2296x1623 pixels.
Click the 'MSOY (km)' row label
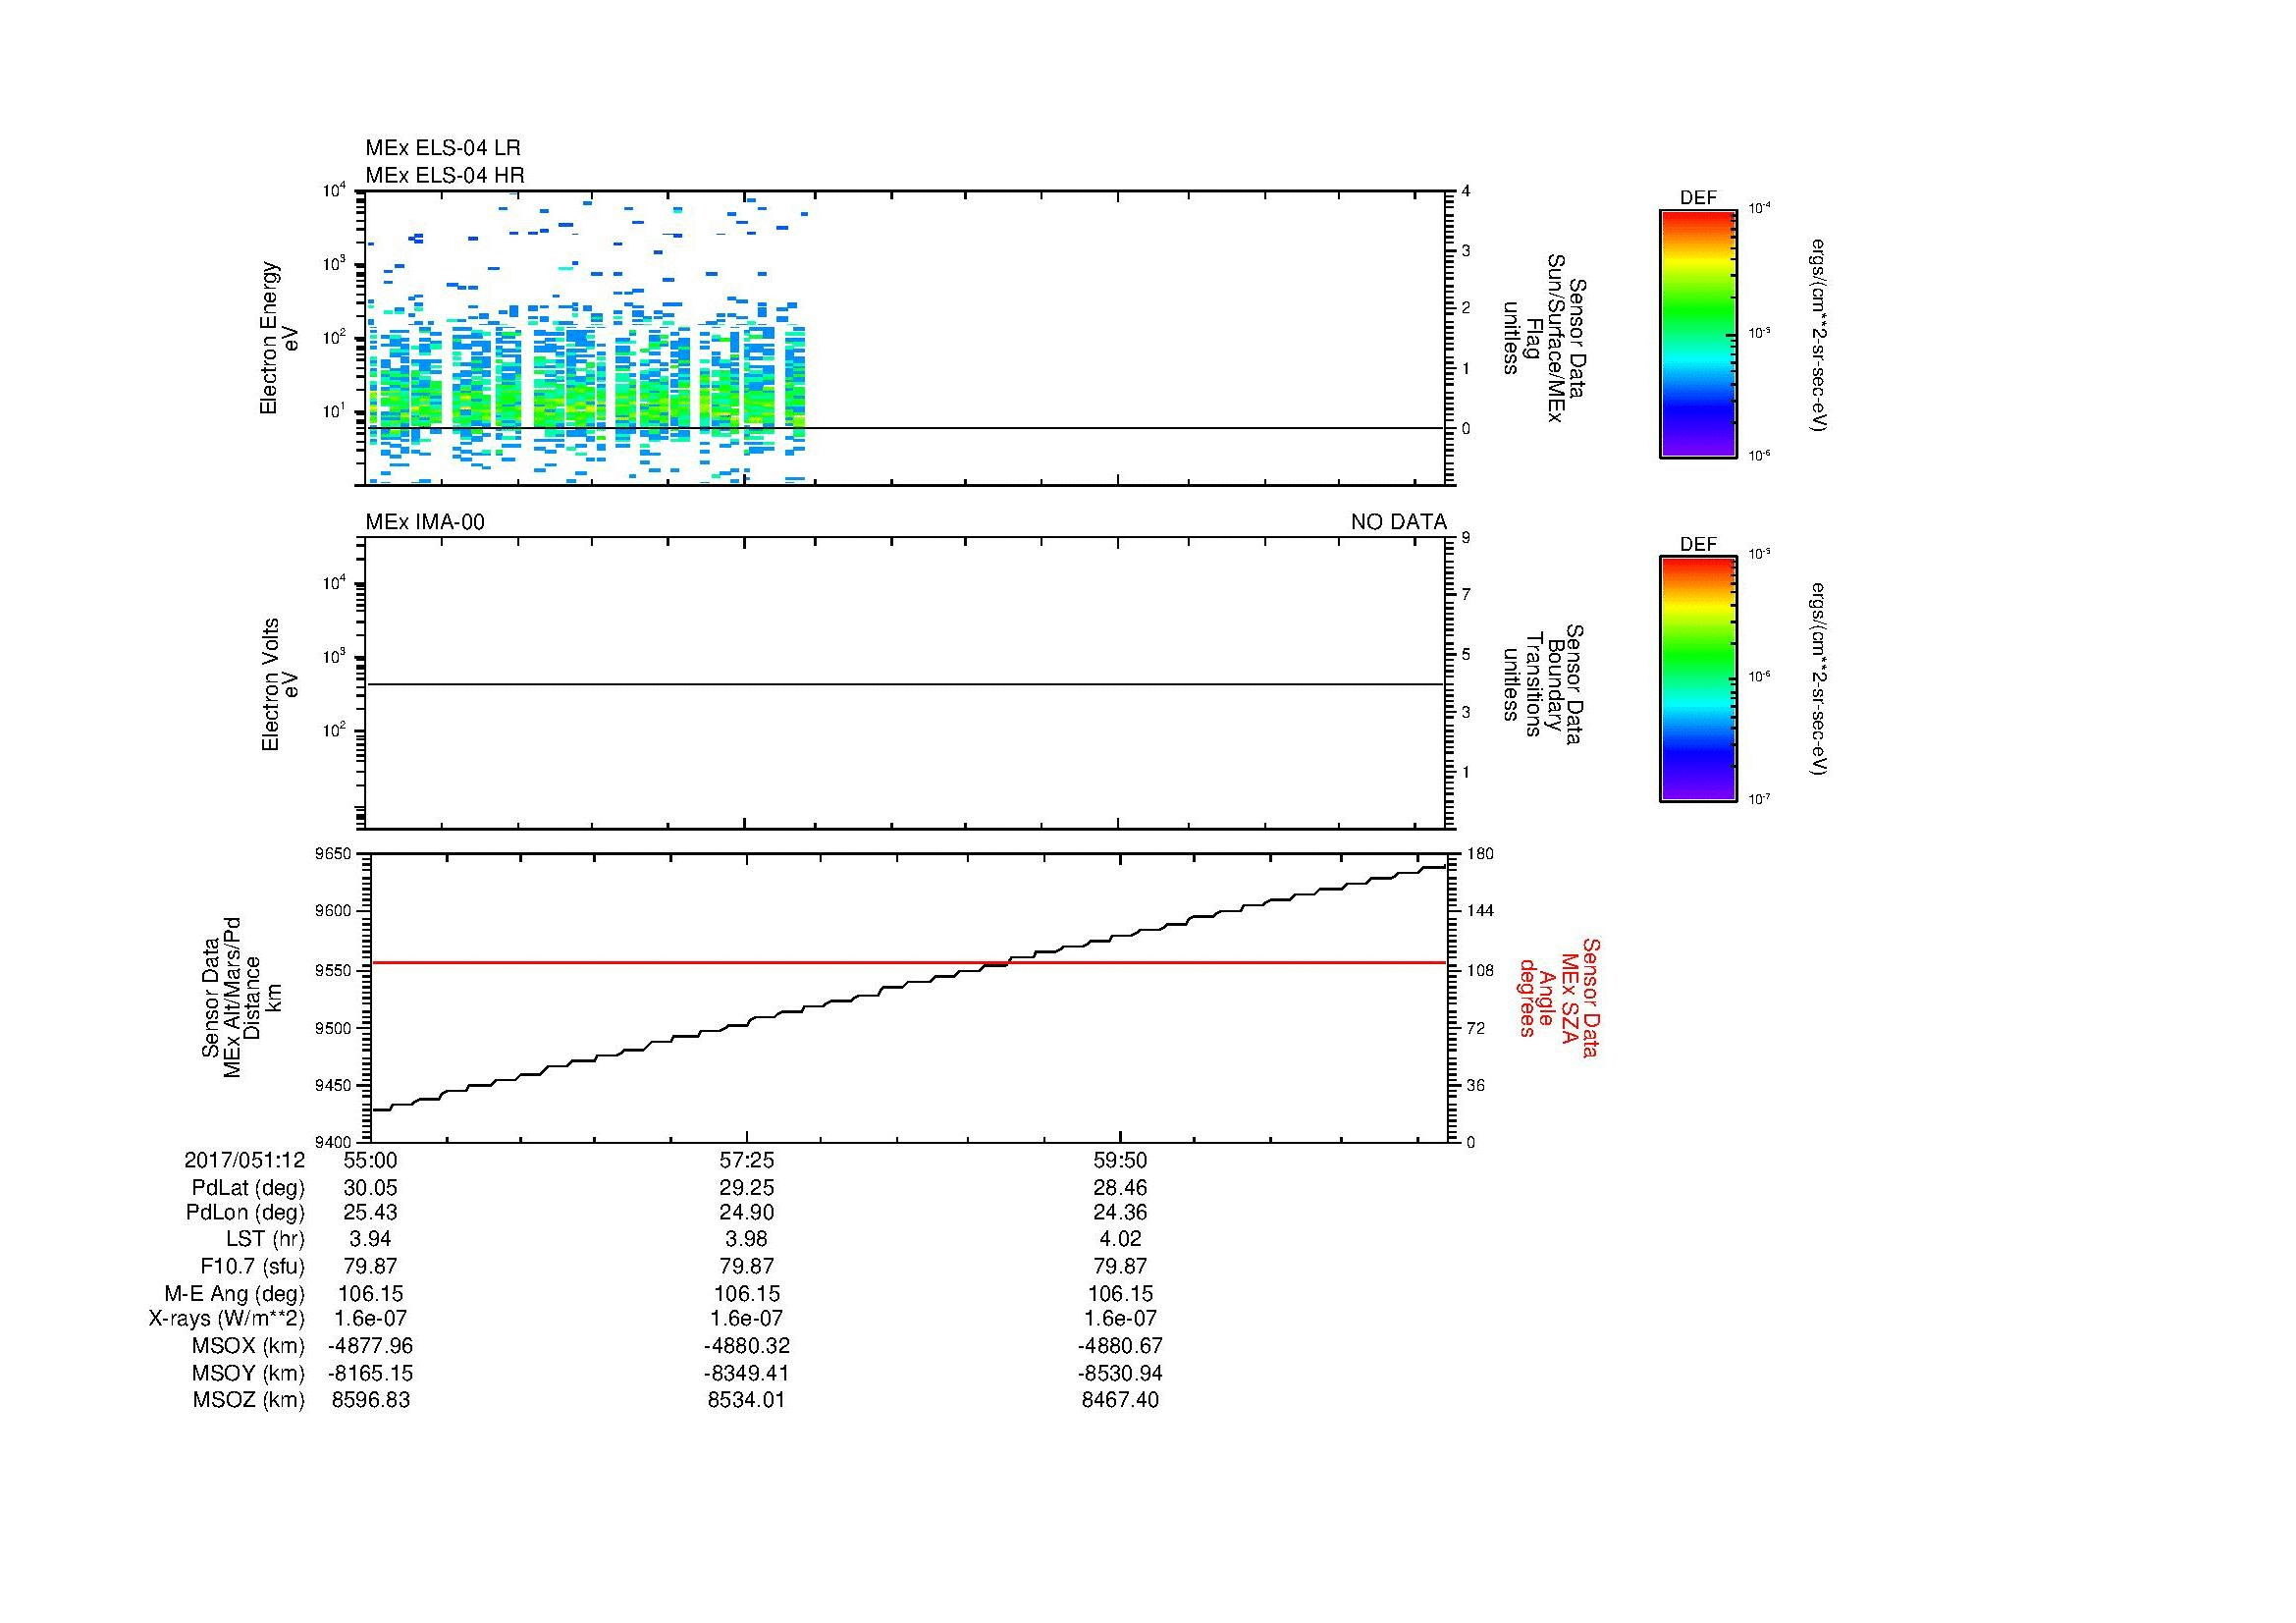coord(249,1373)
